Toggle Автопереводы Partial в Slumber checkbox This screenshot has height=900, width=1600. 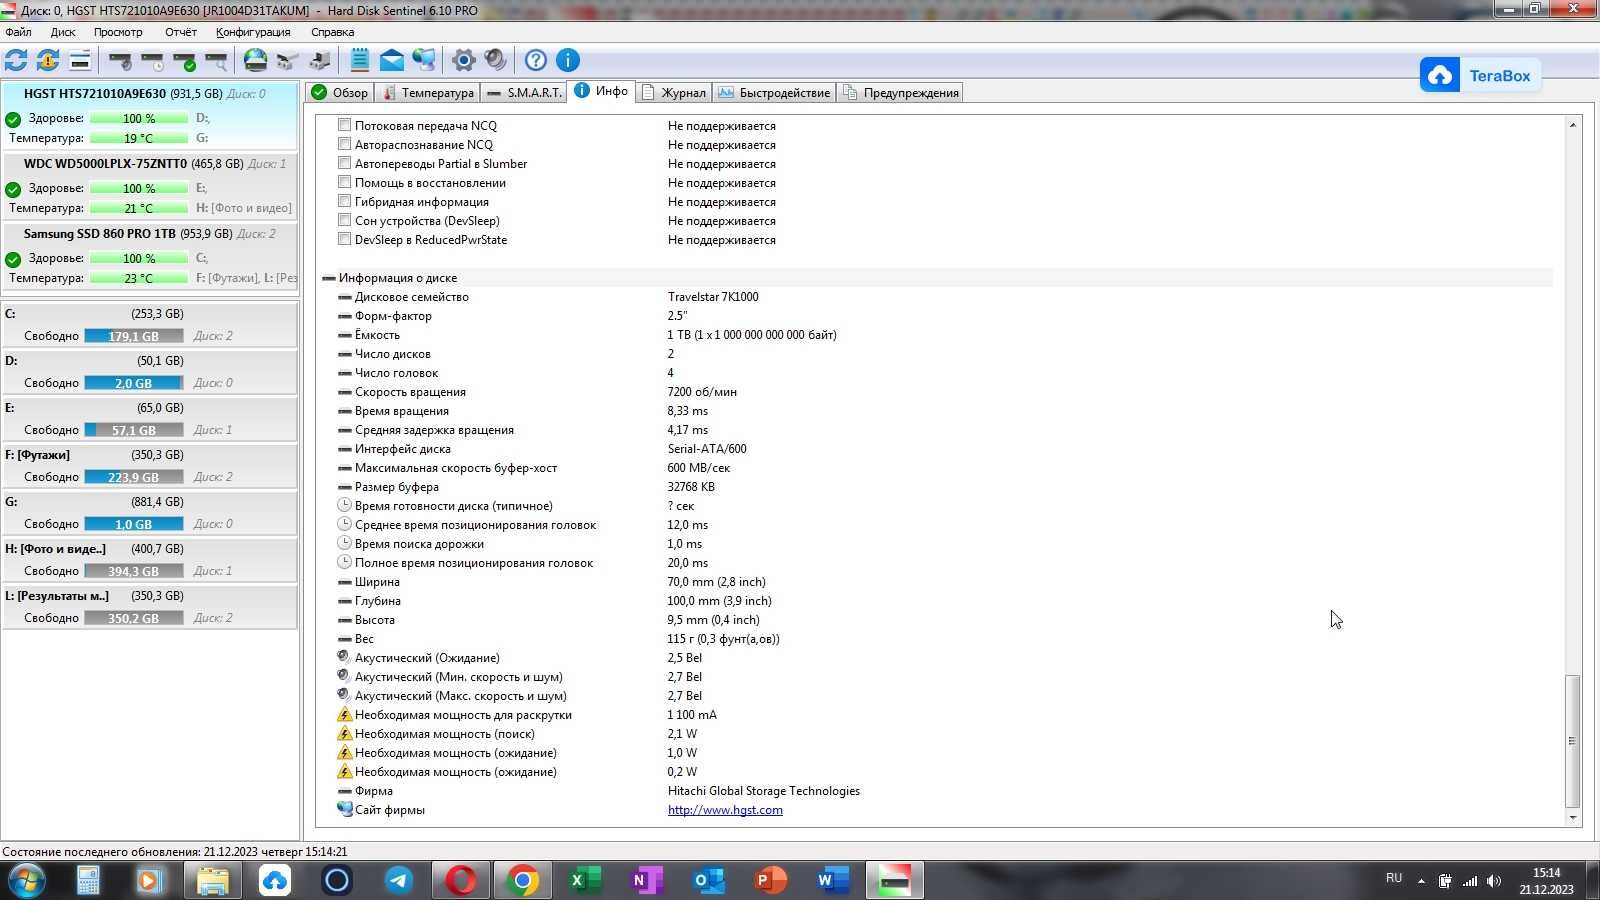[344, 163]
